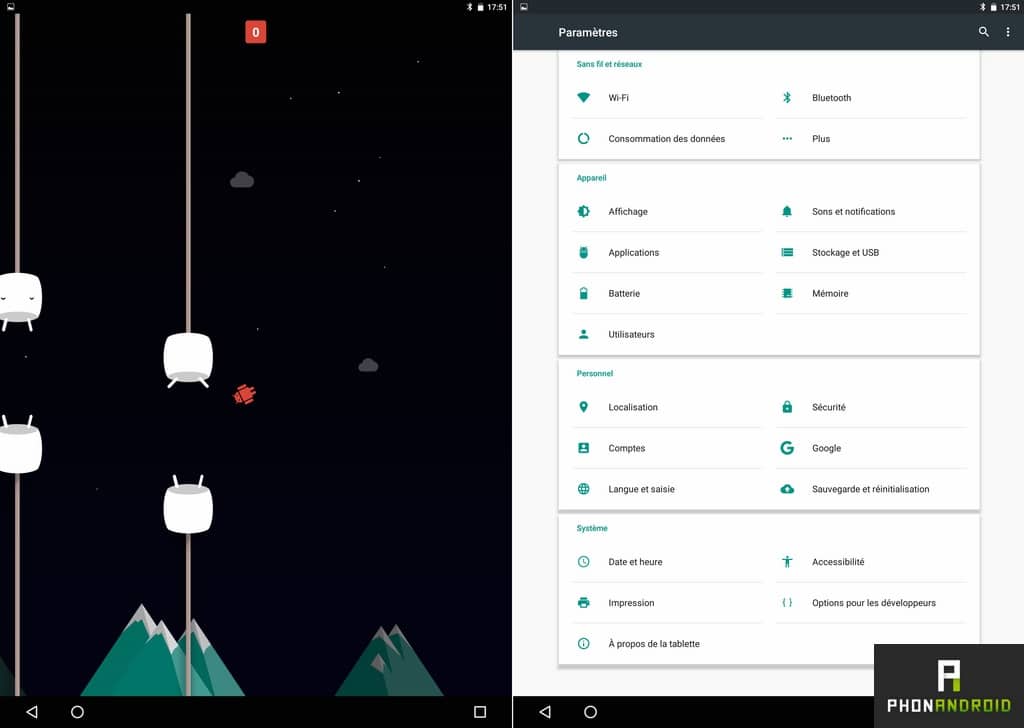
Task: Tap the Google G logo icon
Action: (787, 448)
